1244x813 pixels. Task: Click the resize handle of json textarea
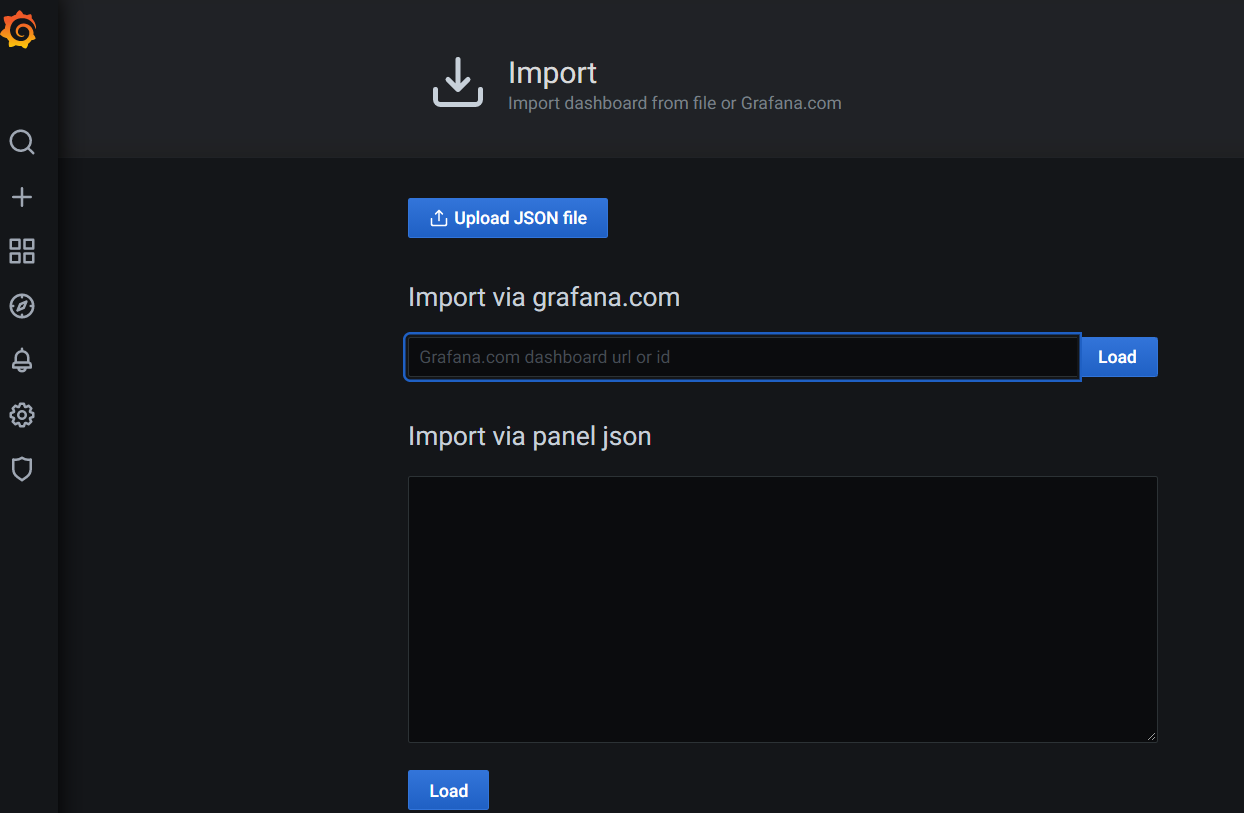pos(1151,736)
